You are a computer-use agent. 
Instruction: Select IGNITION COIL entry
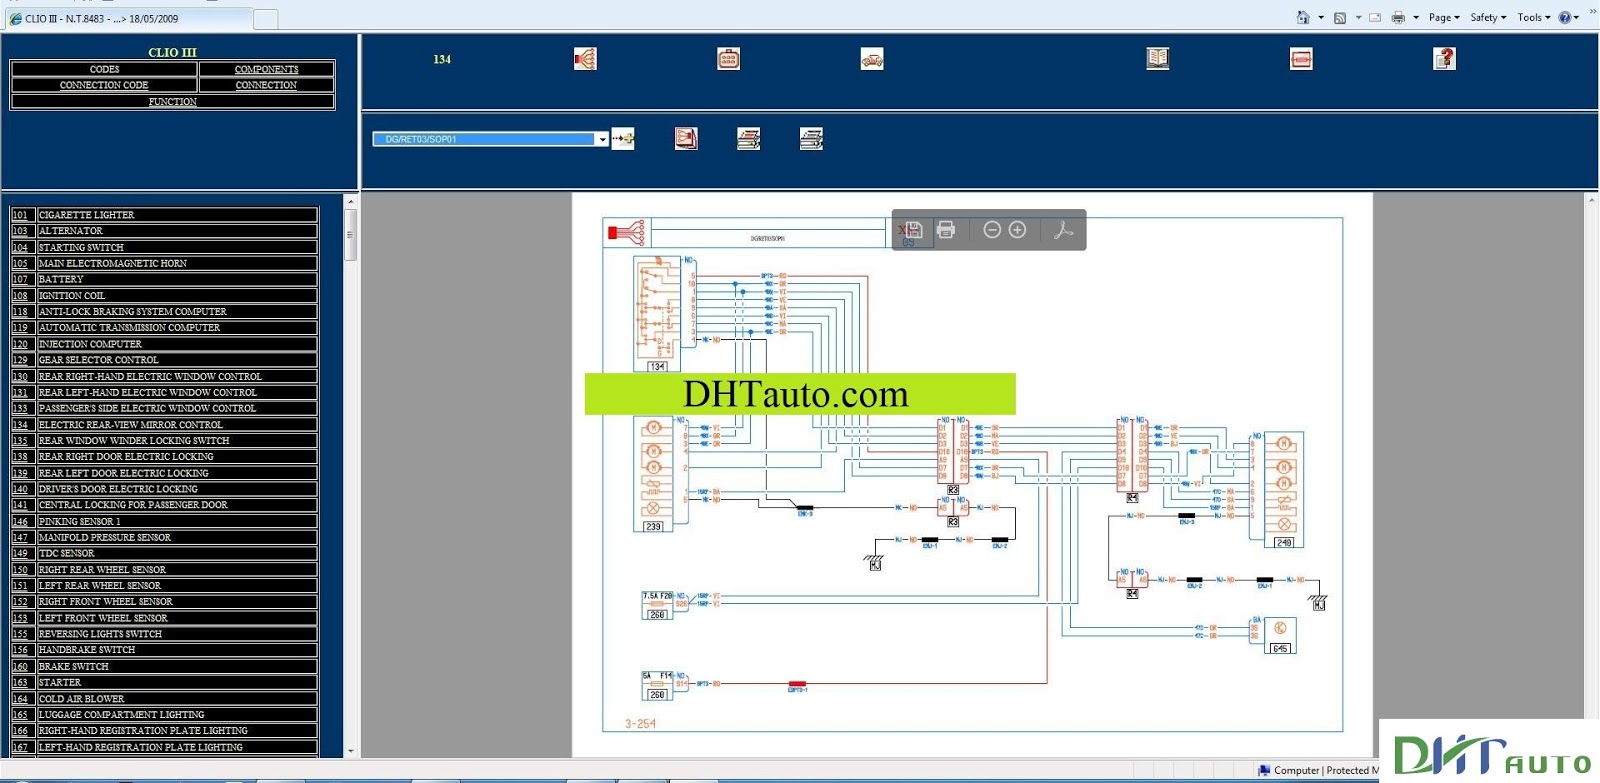177,295
